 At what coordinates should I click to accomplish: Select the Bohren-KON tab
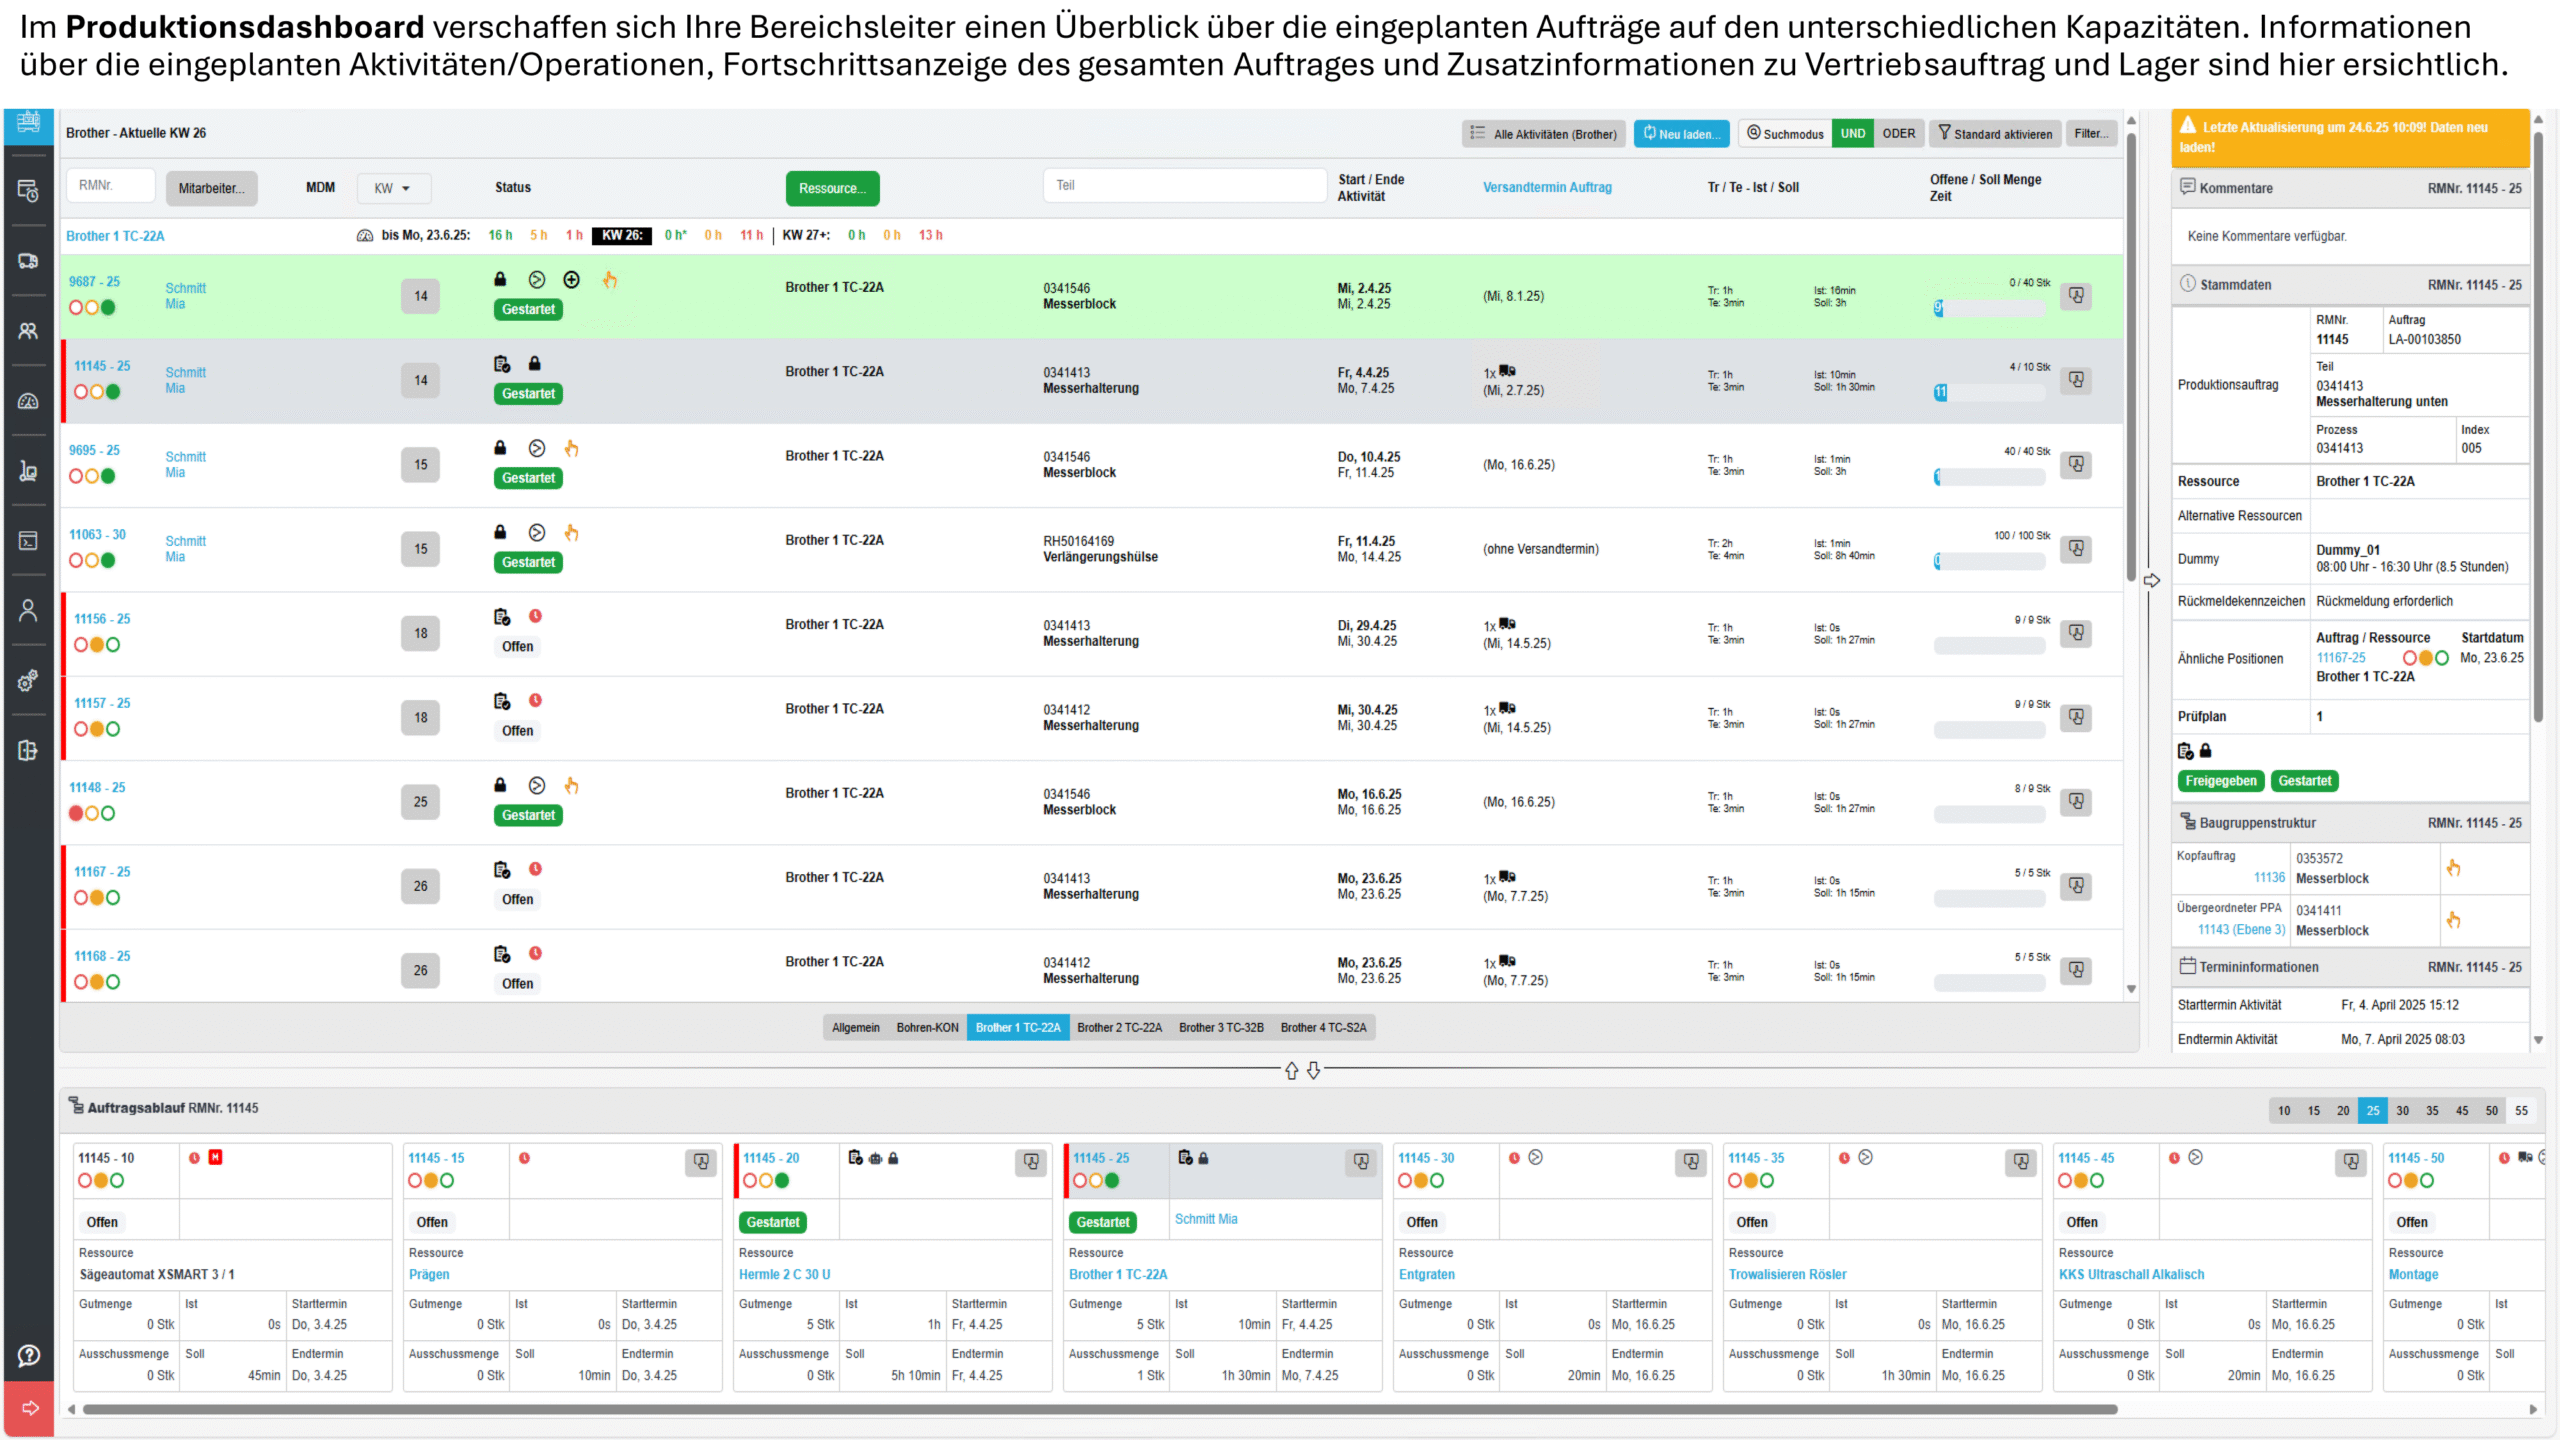click(927, 1028)
